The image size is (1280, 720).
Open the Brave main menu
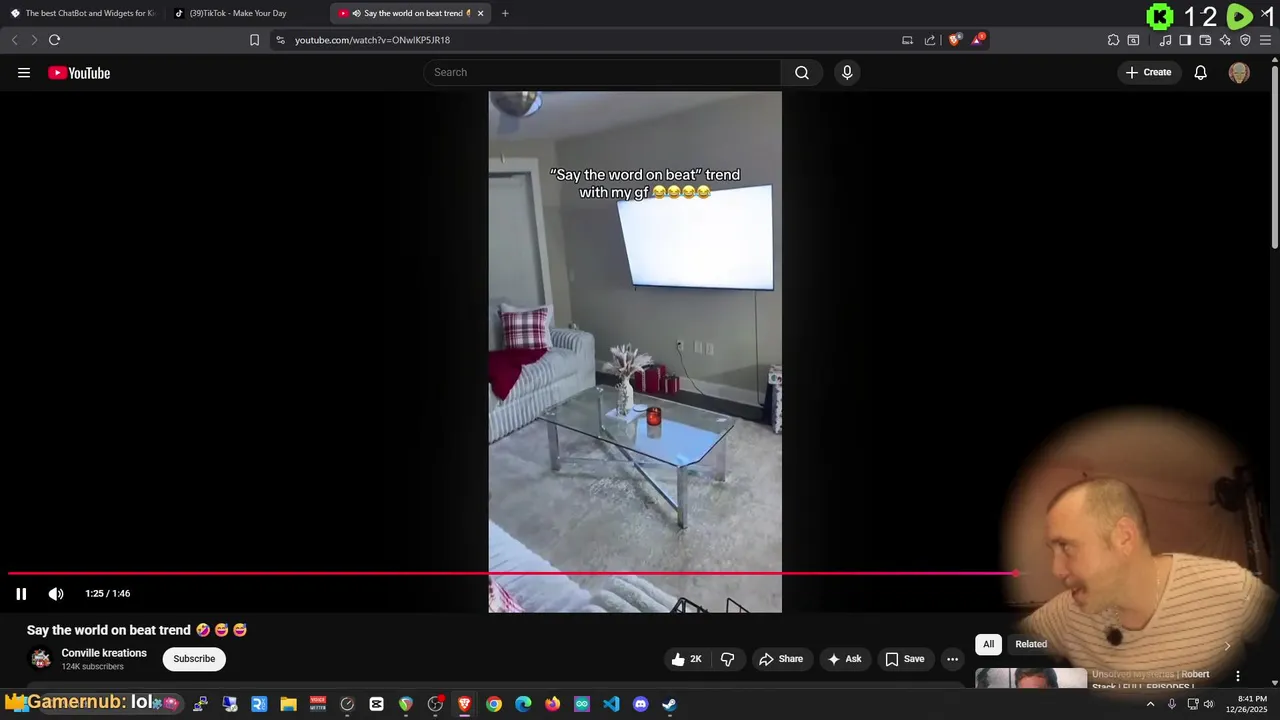click(1266, 40)
